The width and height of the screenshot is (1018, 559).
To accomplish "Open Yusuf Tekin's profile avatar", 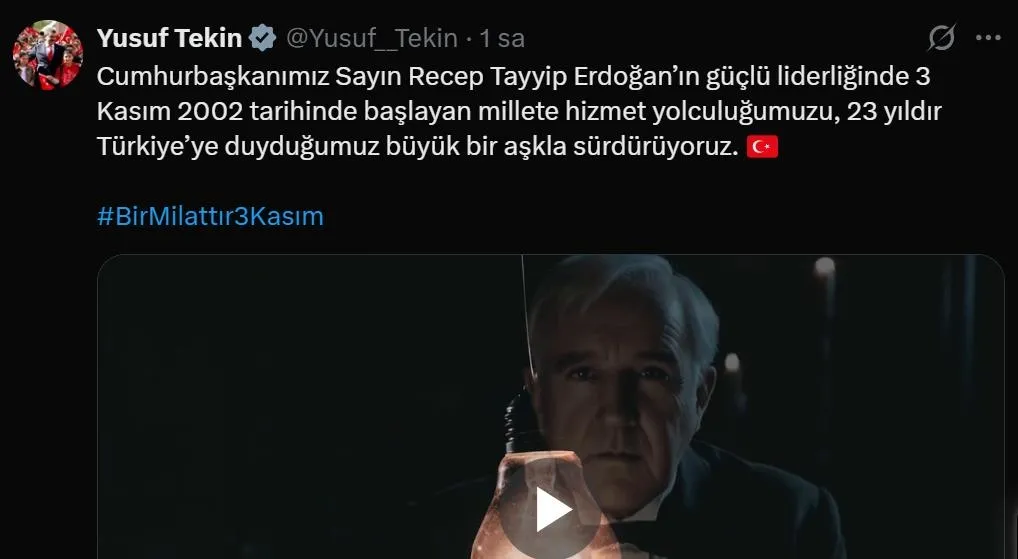I will click(x=47, y=55).
